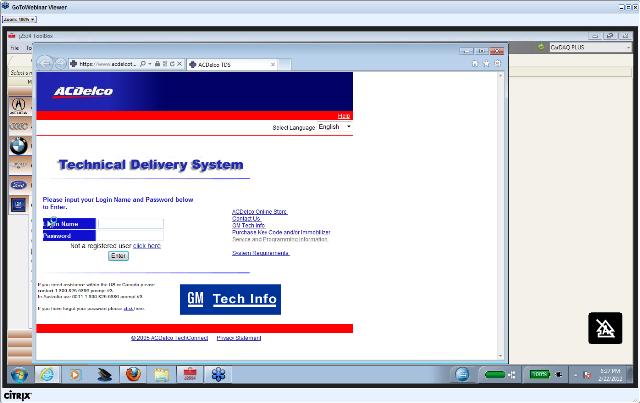Click the GM Tech Info banner
640x403 pixels.
click(x=230, y=299)
